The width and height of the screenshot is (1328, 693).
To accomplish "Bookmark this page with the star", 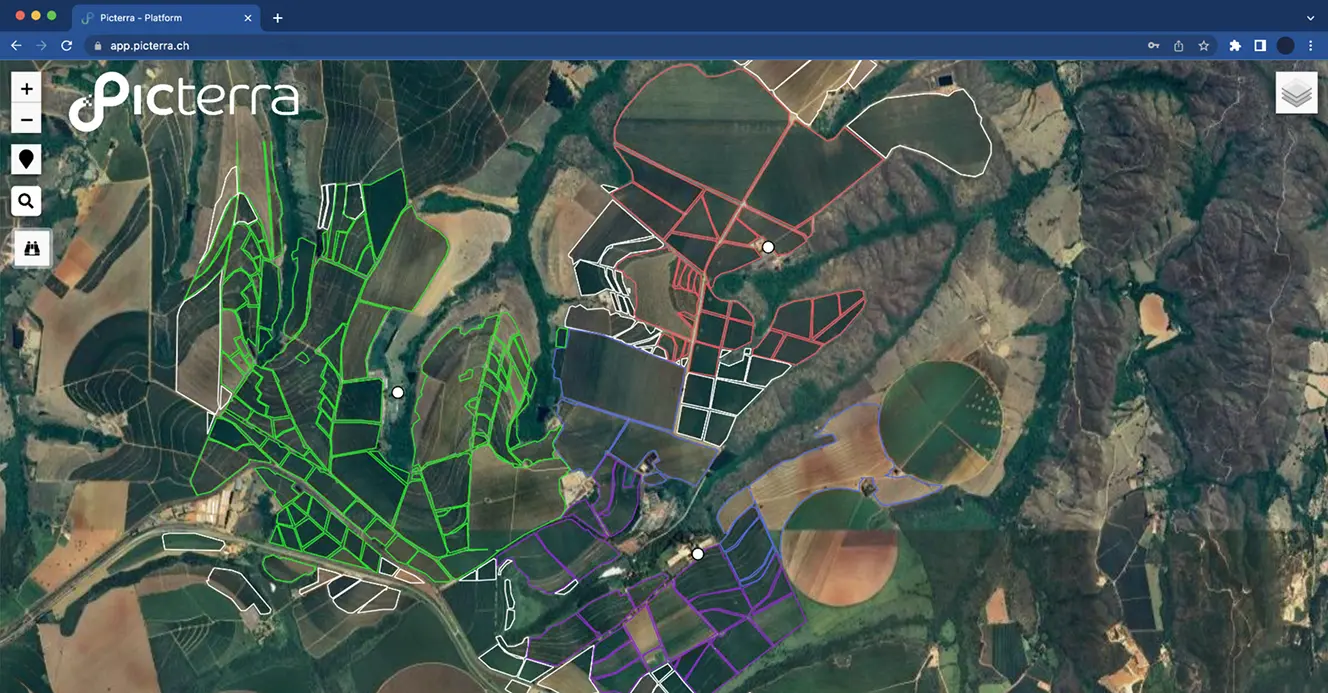I will tap(1204, 46).
